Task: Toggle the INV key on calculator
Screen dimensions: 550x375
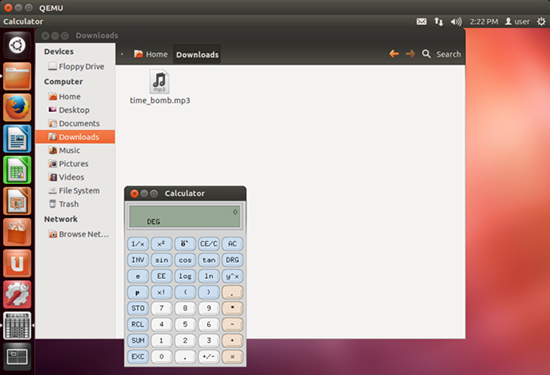Action: point(138,260)
